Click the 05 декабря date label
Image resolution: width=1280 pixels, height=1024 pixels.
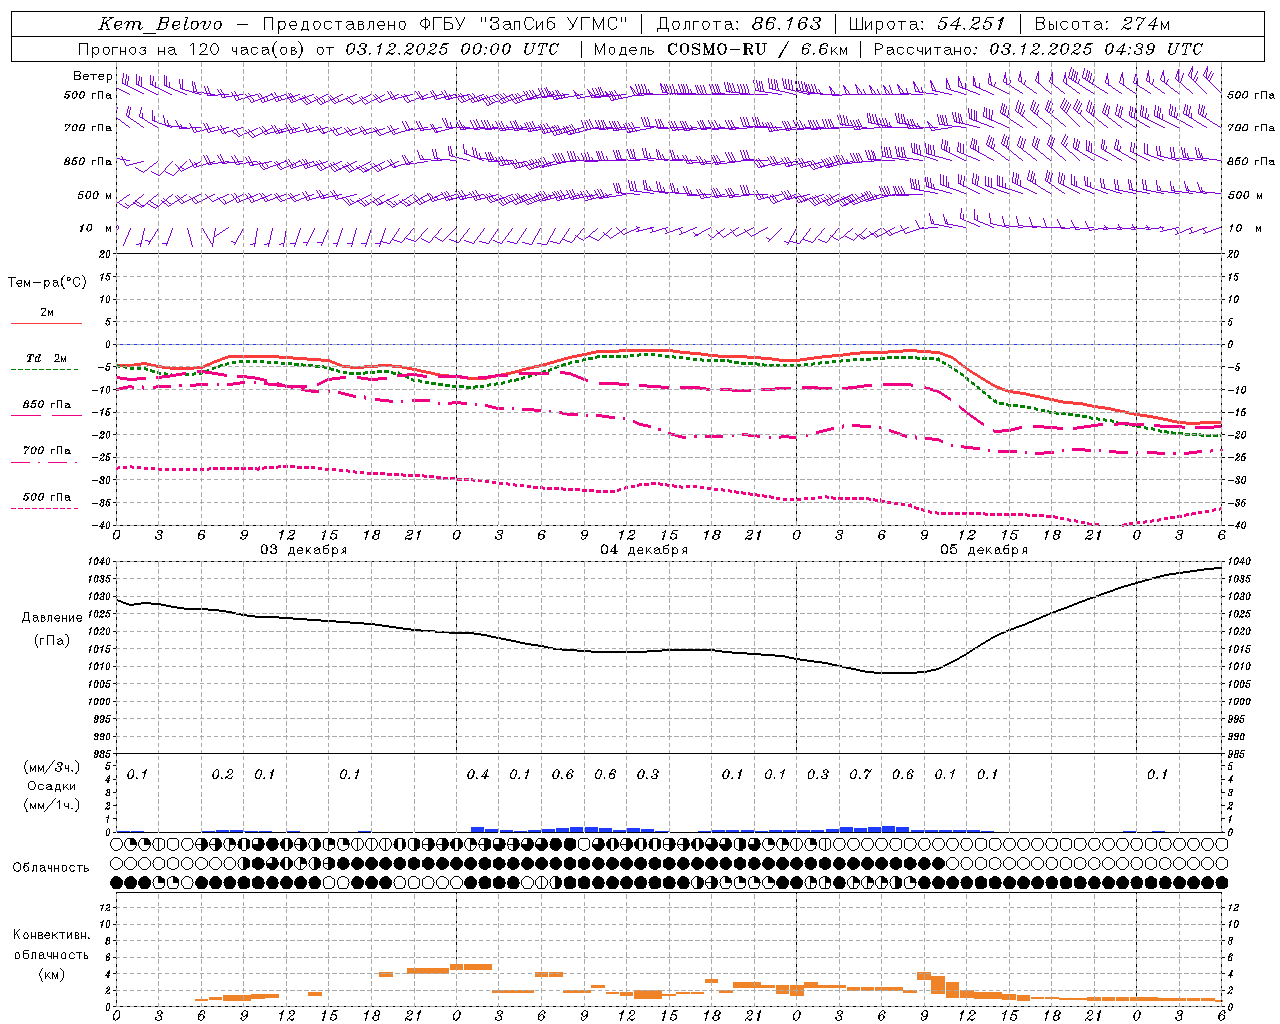coord(984,550)
